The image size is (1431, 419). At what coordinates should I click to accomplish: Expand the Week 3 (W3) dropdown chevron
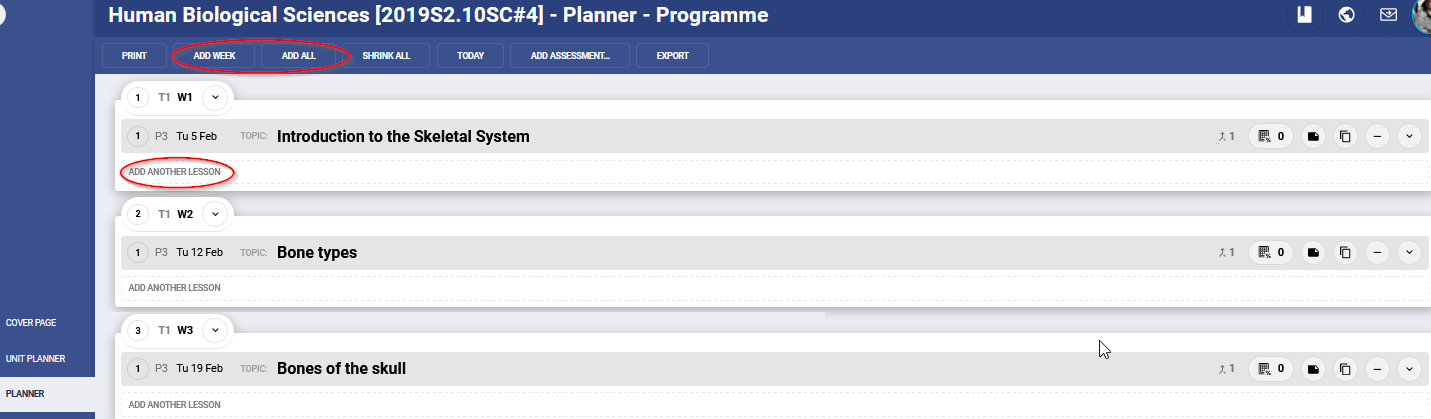point(215,330)
